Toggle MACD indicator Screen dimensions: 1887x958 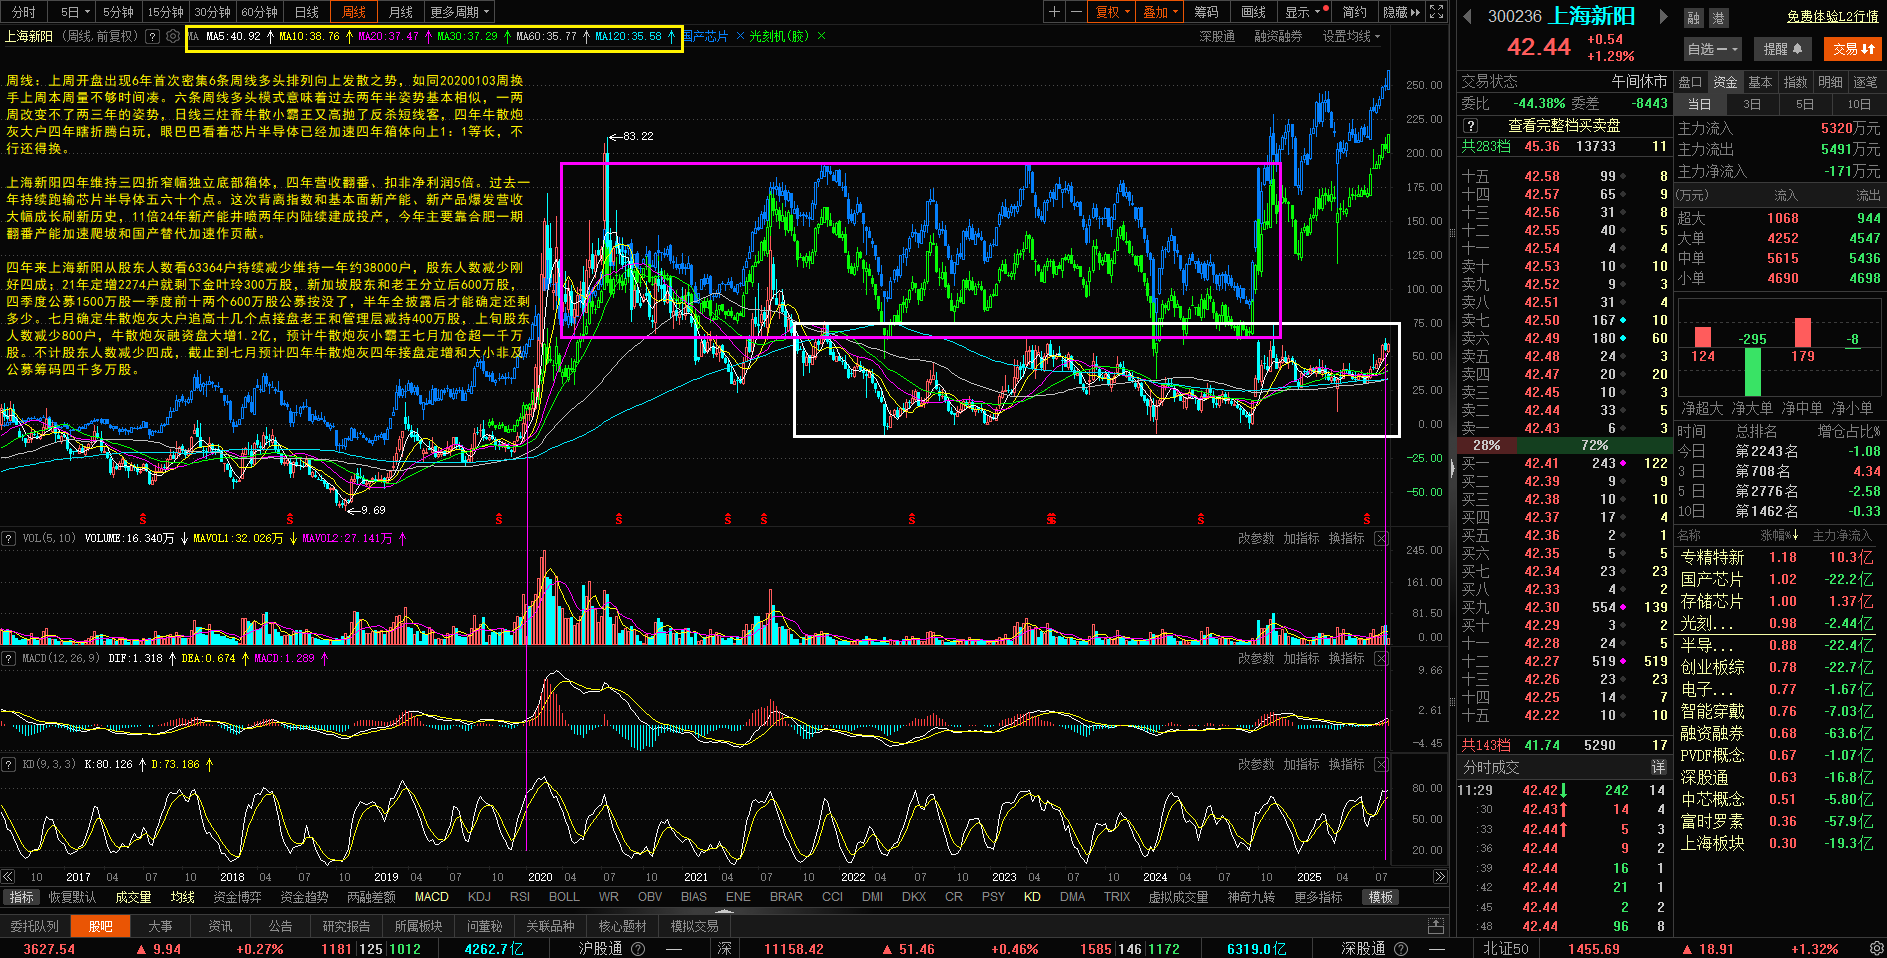pyautogui.click(x=432, y=897)
